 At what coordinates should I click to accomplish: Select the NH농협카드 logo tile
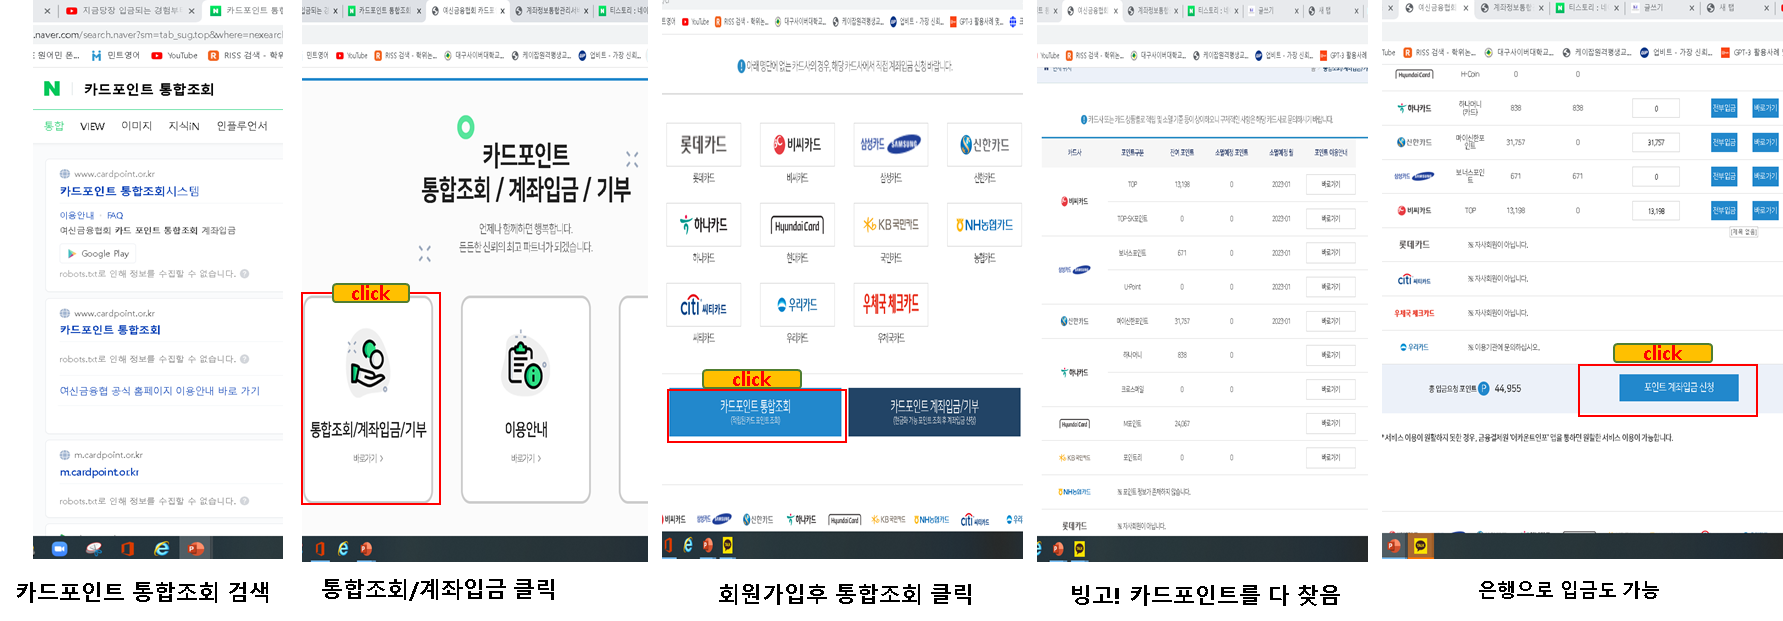click(x=985, y=225)
